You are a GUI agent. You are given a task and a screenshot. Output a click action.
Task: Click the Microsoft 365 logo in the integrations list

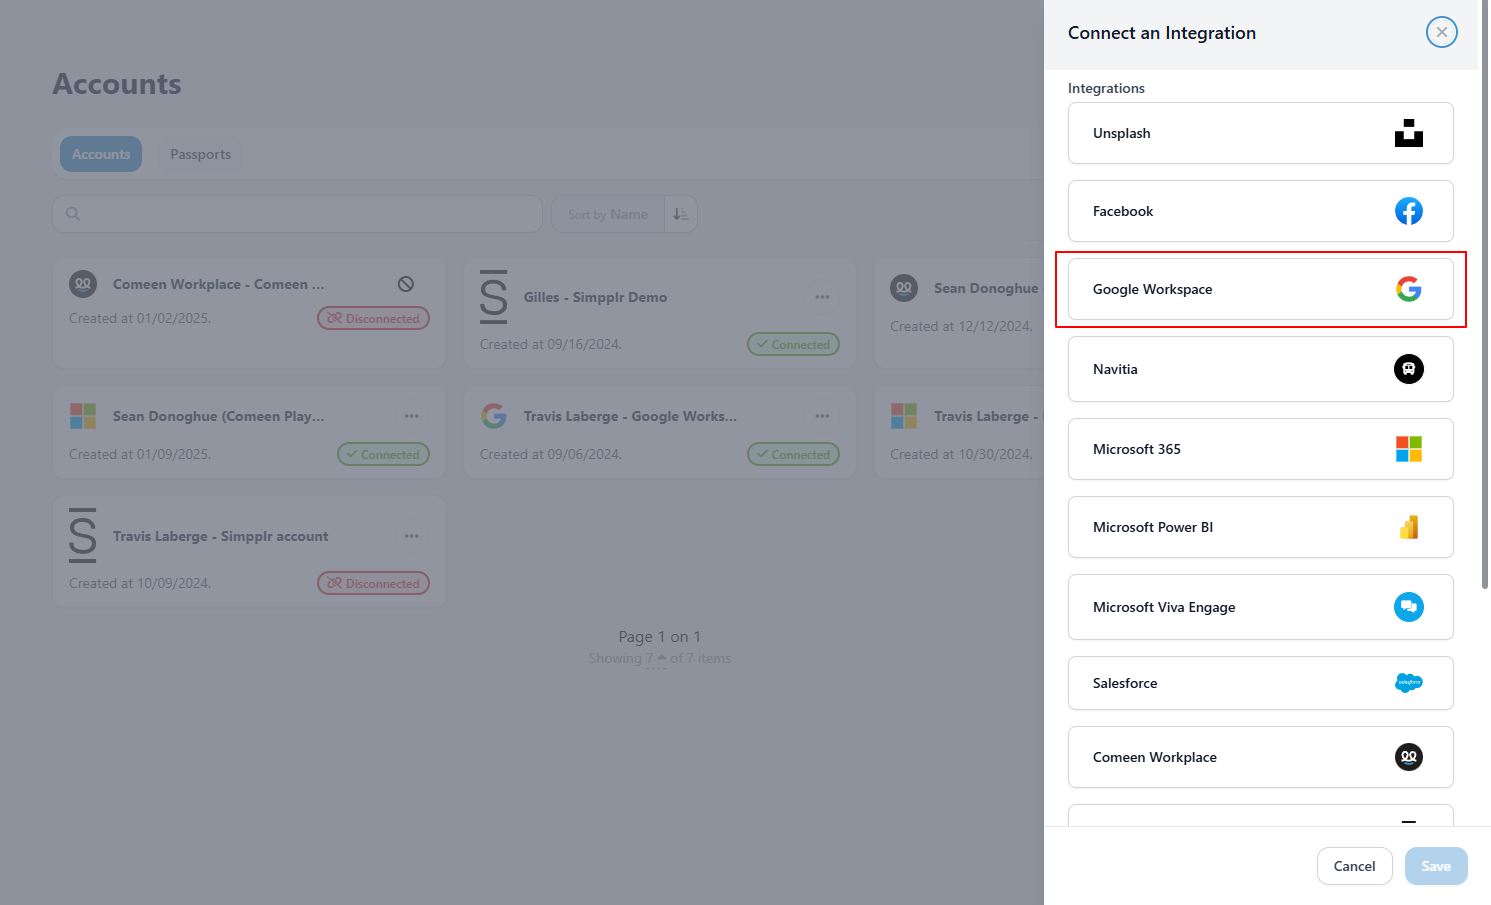tap(1408, 449)
